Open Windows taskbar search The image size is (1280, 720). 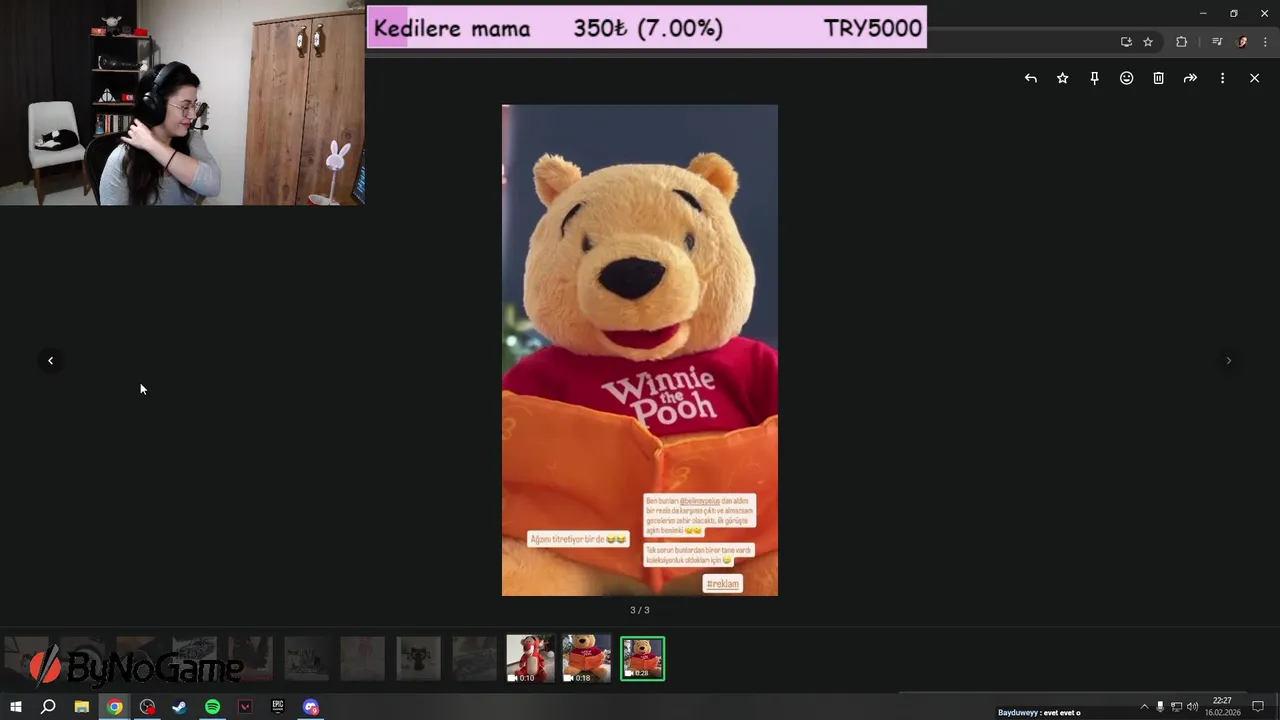point(48,707)
